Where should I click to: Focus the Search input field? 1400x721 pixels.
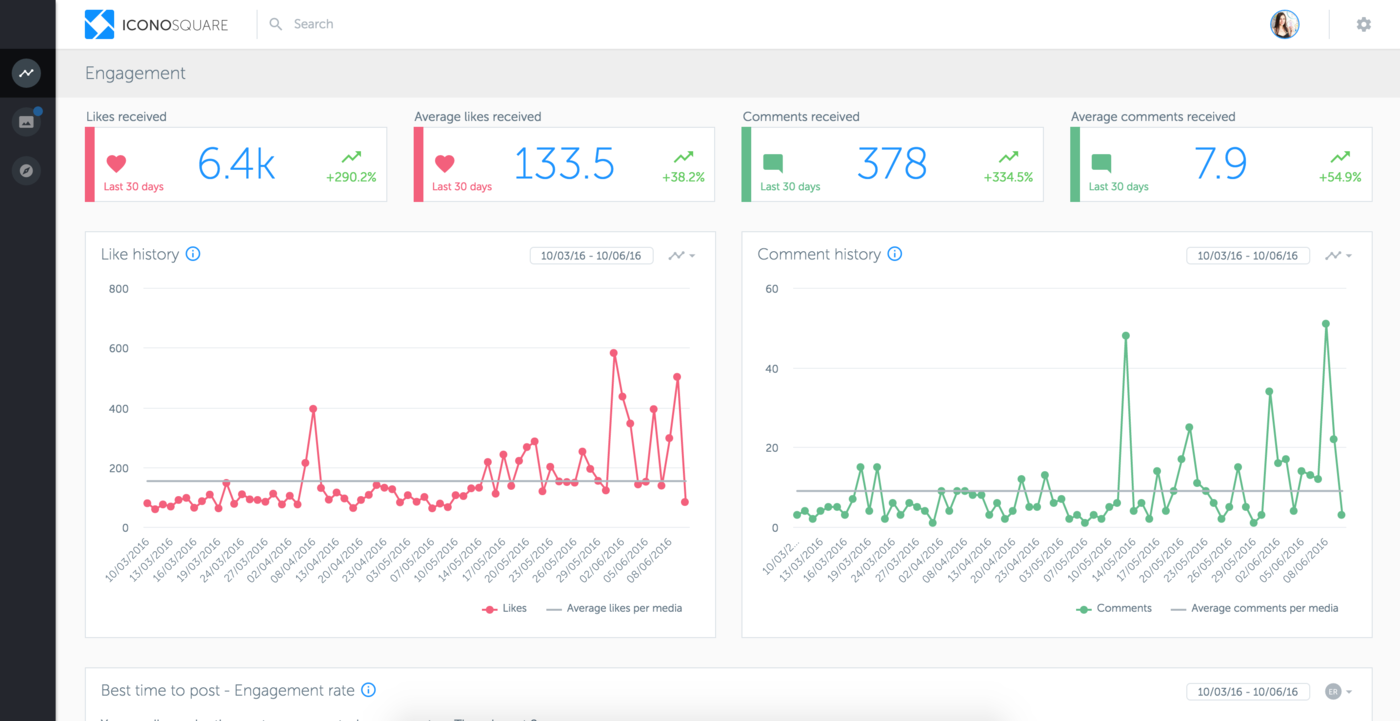click(x=313, y=24)
